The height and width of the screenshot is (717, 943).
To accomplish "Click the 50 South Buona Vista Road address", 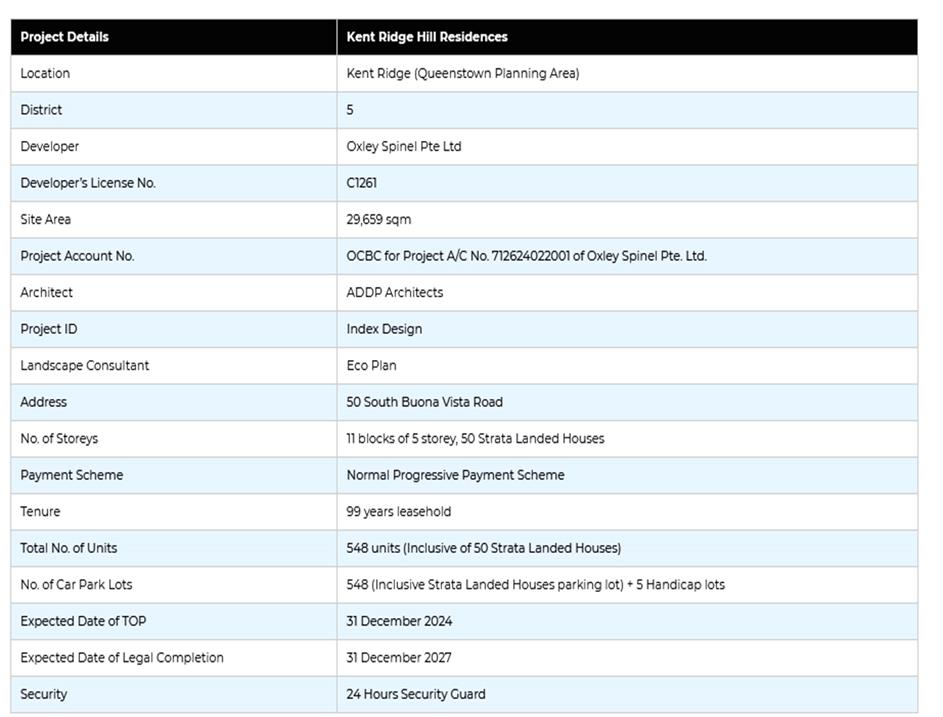I will 425,402.
